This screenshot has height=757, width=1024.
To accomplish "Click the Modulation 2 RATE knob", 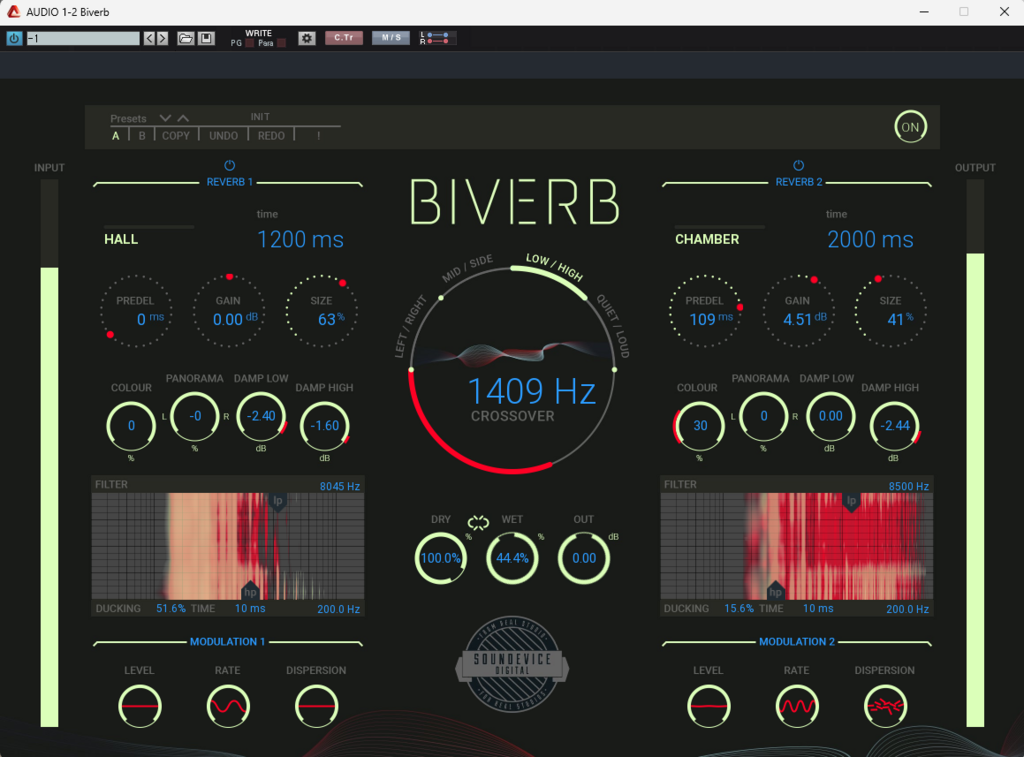I will pos(797,706).
